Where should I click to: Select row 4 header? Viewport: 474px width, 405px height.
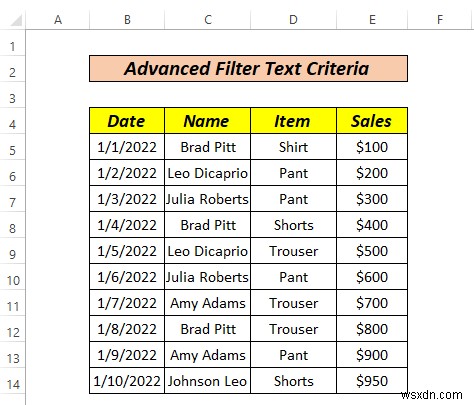[13, 124]
